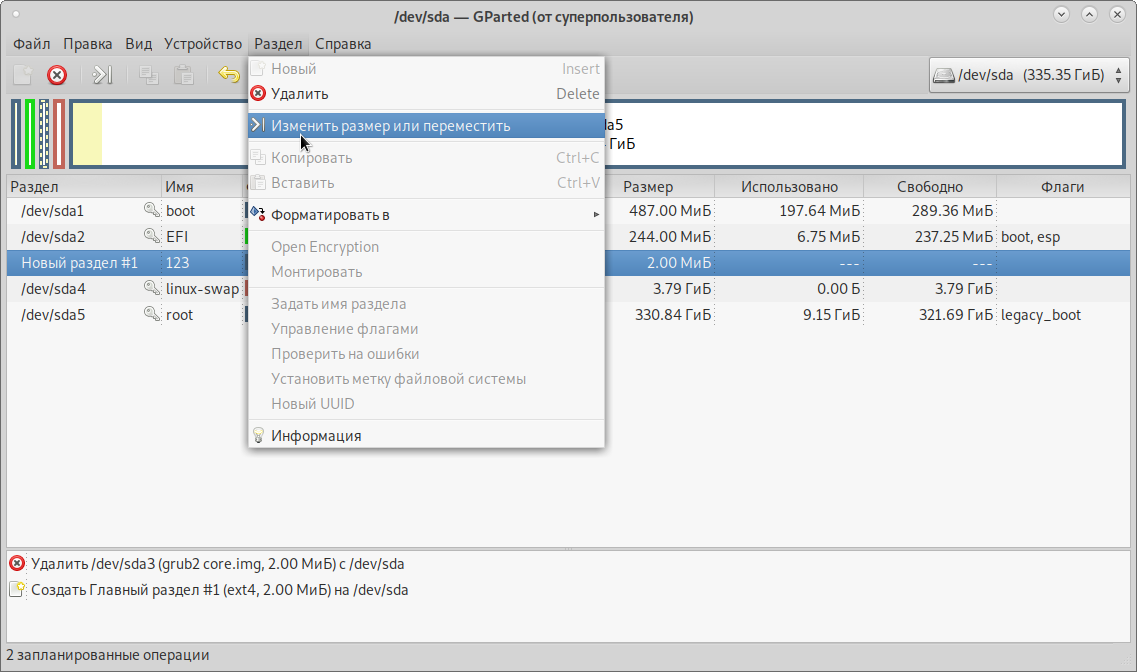Maximize the GParted window
The image size is (1137, 672).
(1089, 14)
